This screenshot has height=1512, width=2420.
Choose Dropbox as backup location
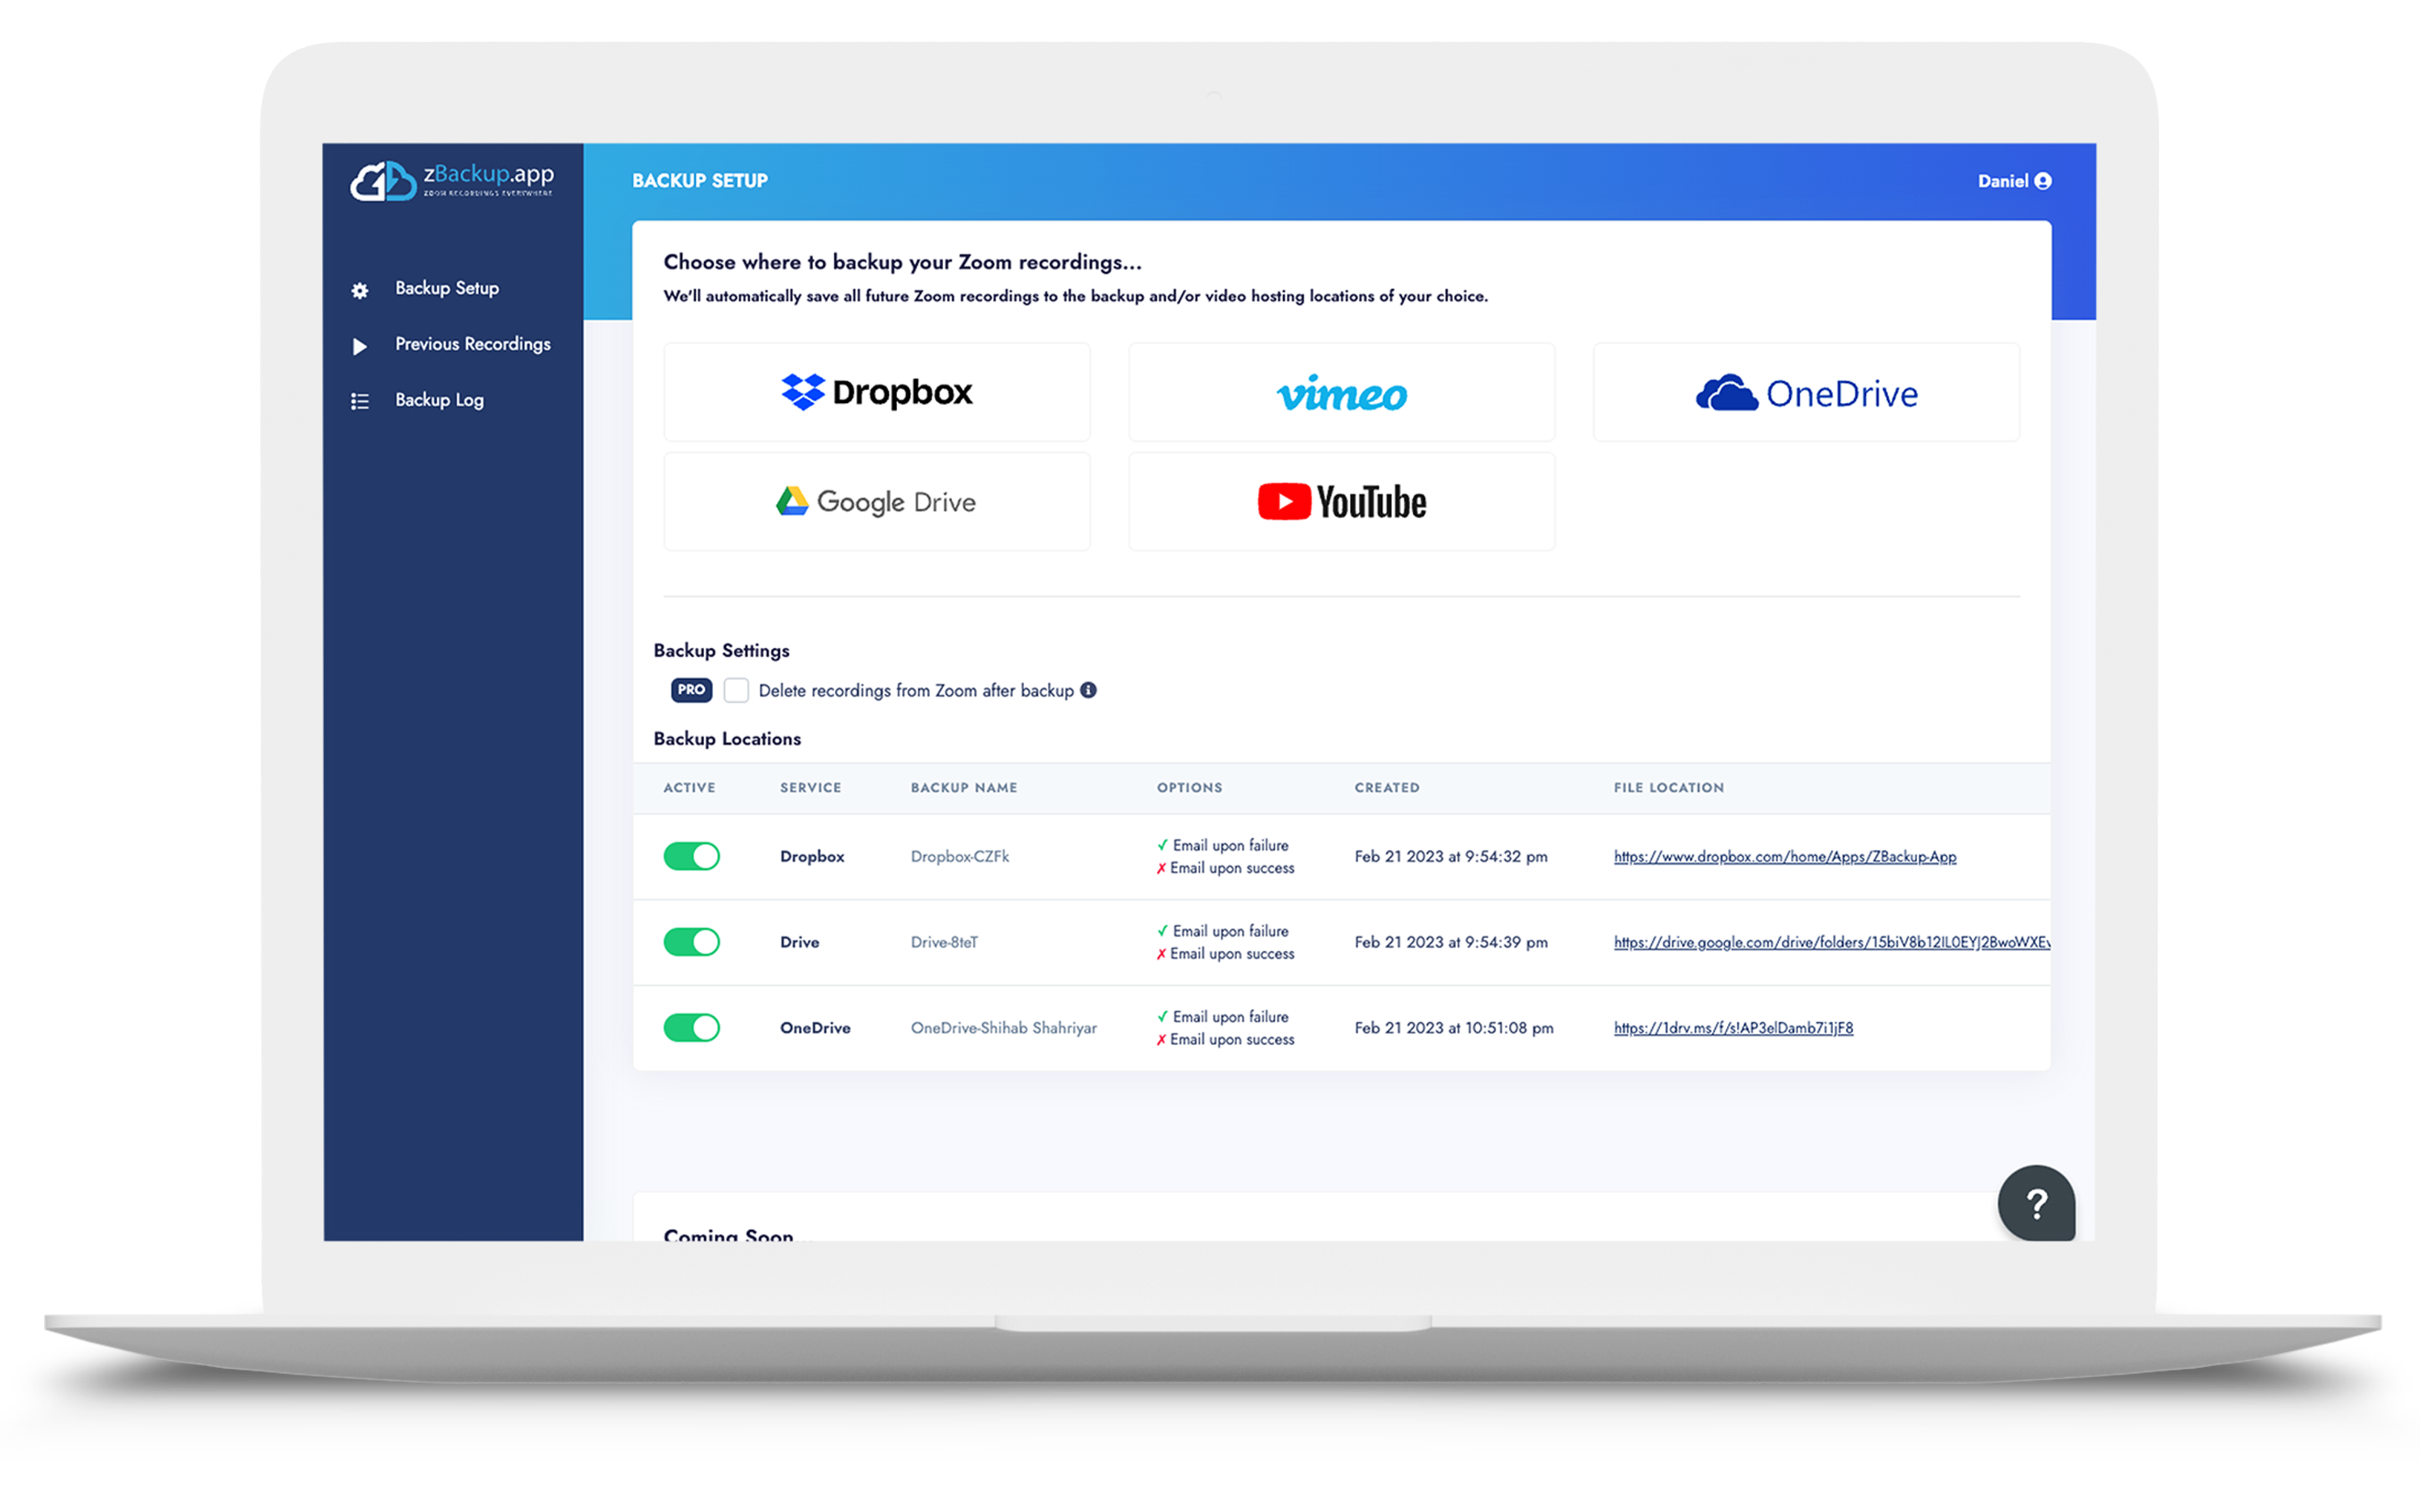tap(877, 392)
